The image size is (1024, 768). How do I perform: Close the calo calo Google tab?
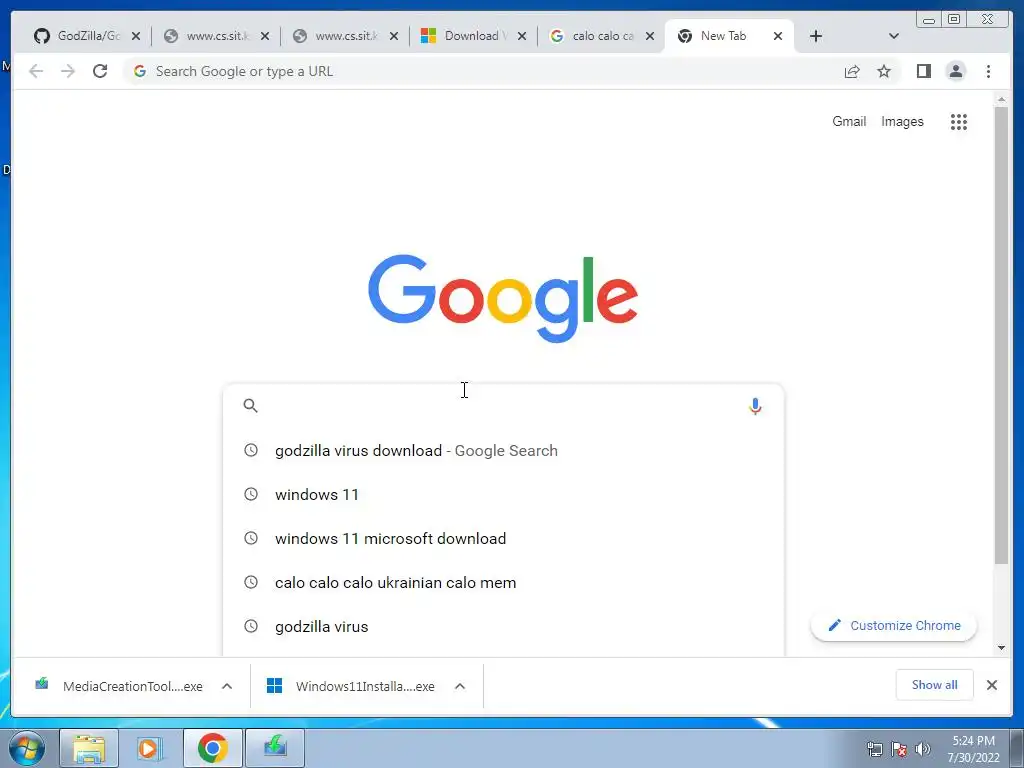pyautogui.click(x=650, y=37)
